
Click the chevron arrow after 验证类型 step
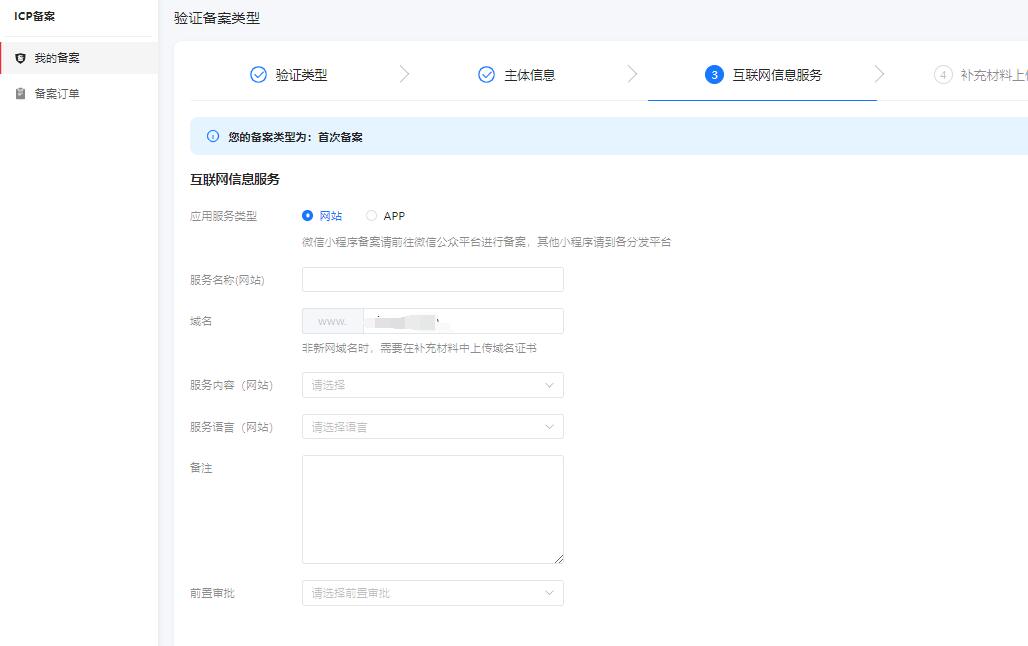click(x=405, y=74)
